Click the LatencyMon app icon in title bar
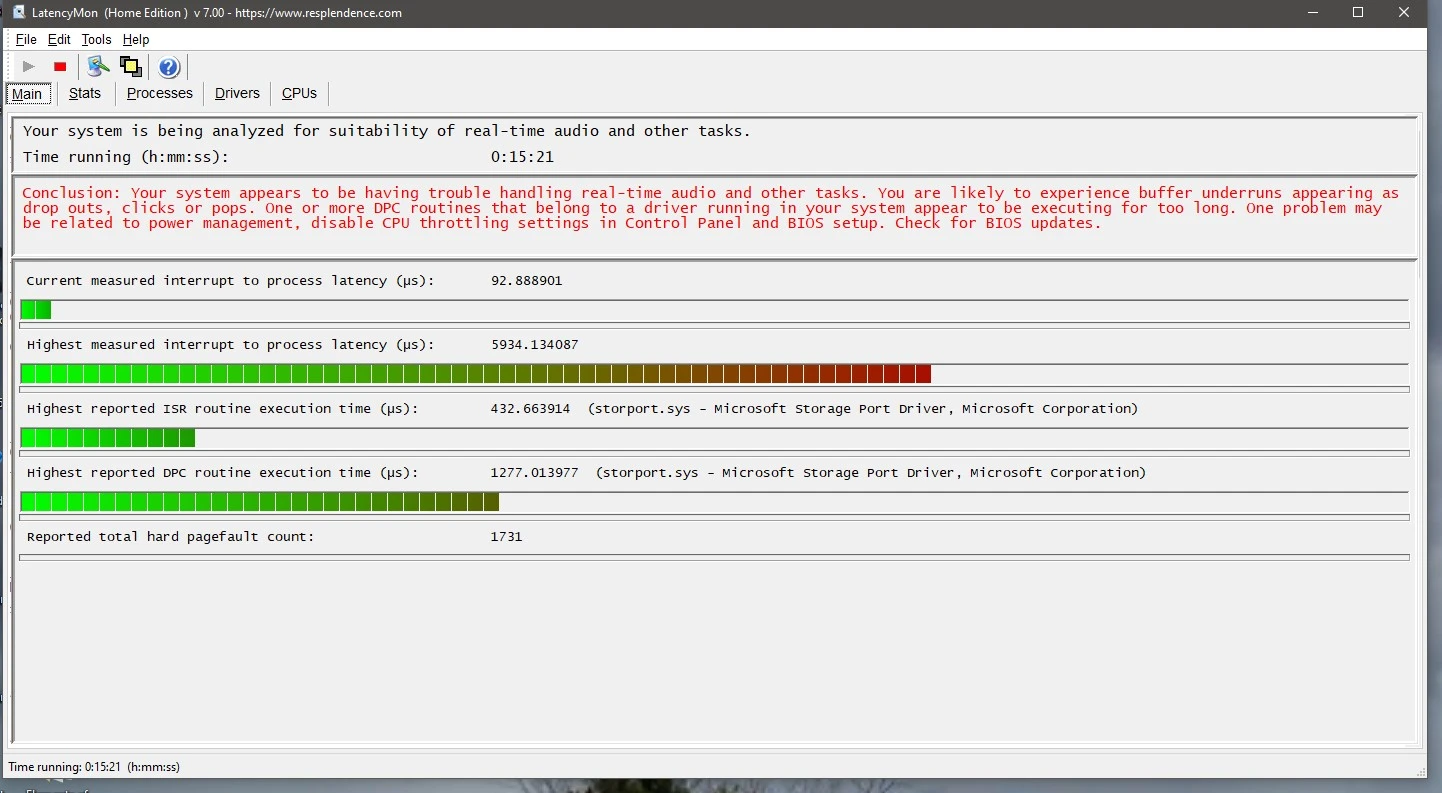Image resolution: width=1442 pixels, height=793 pixels. tap(18, 13)
